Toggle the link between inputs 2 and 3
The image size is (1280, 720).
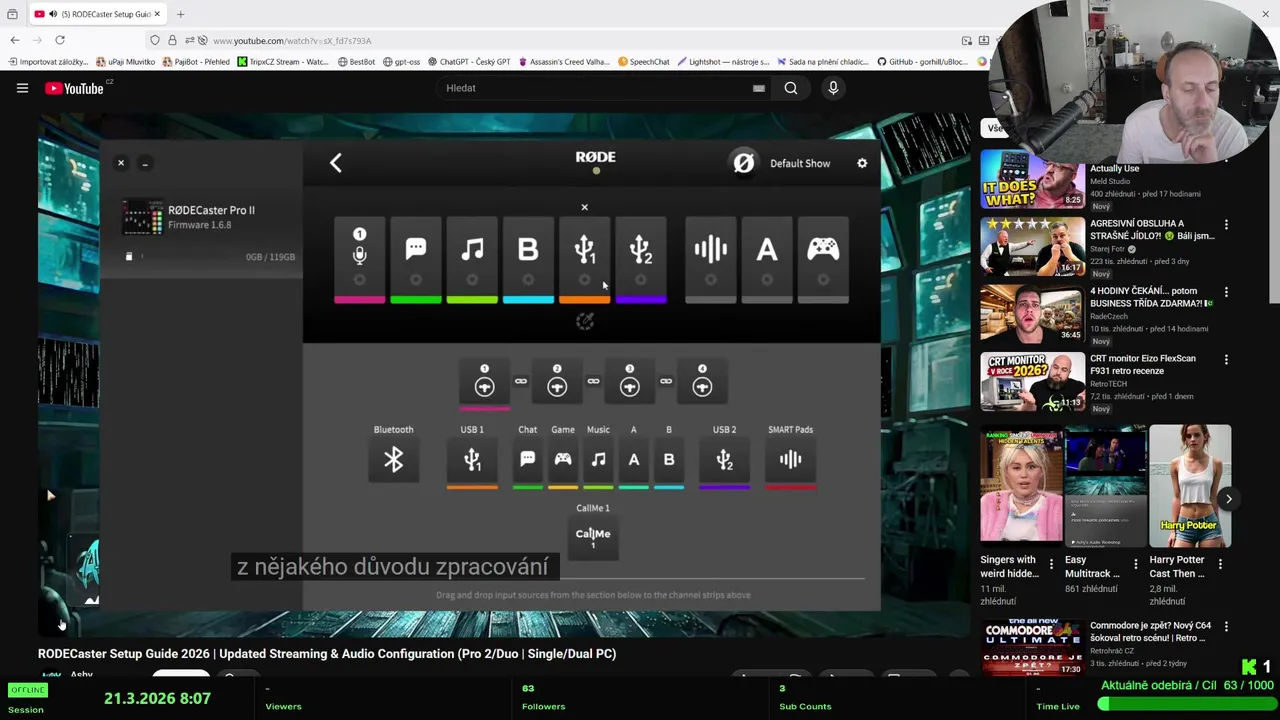tap(593, 381)
